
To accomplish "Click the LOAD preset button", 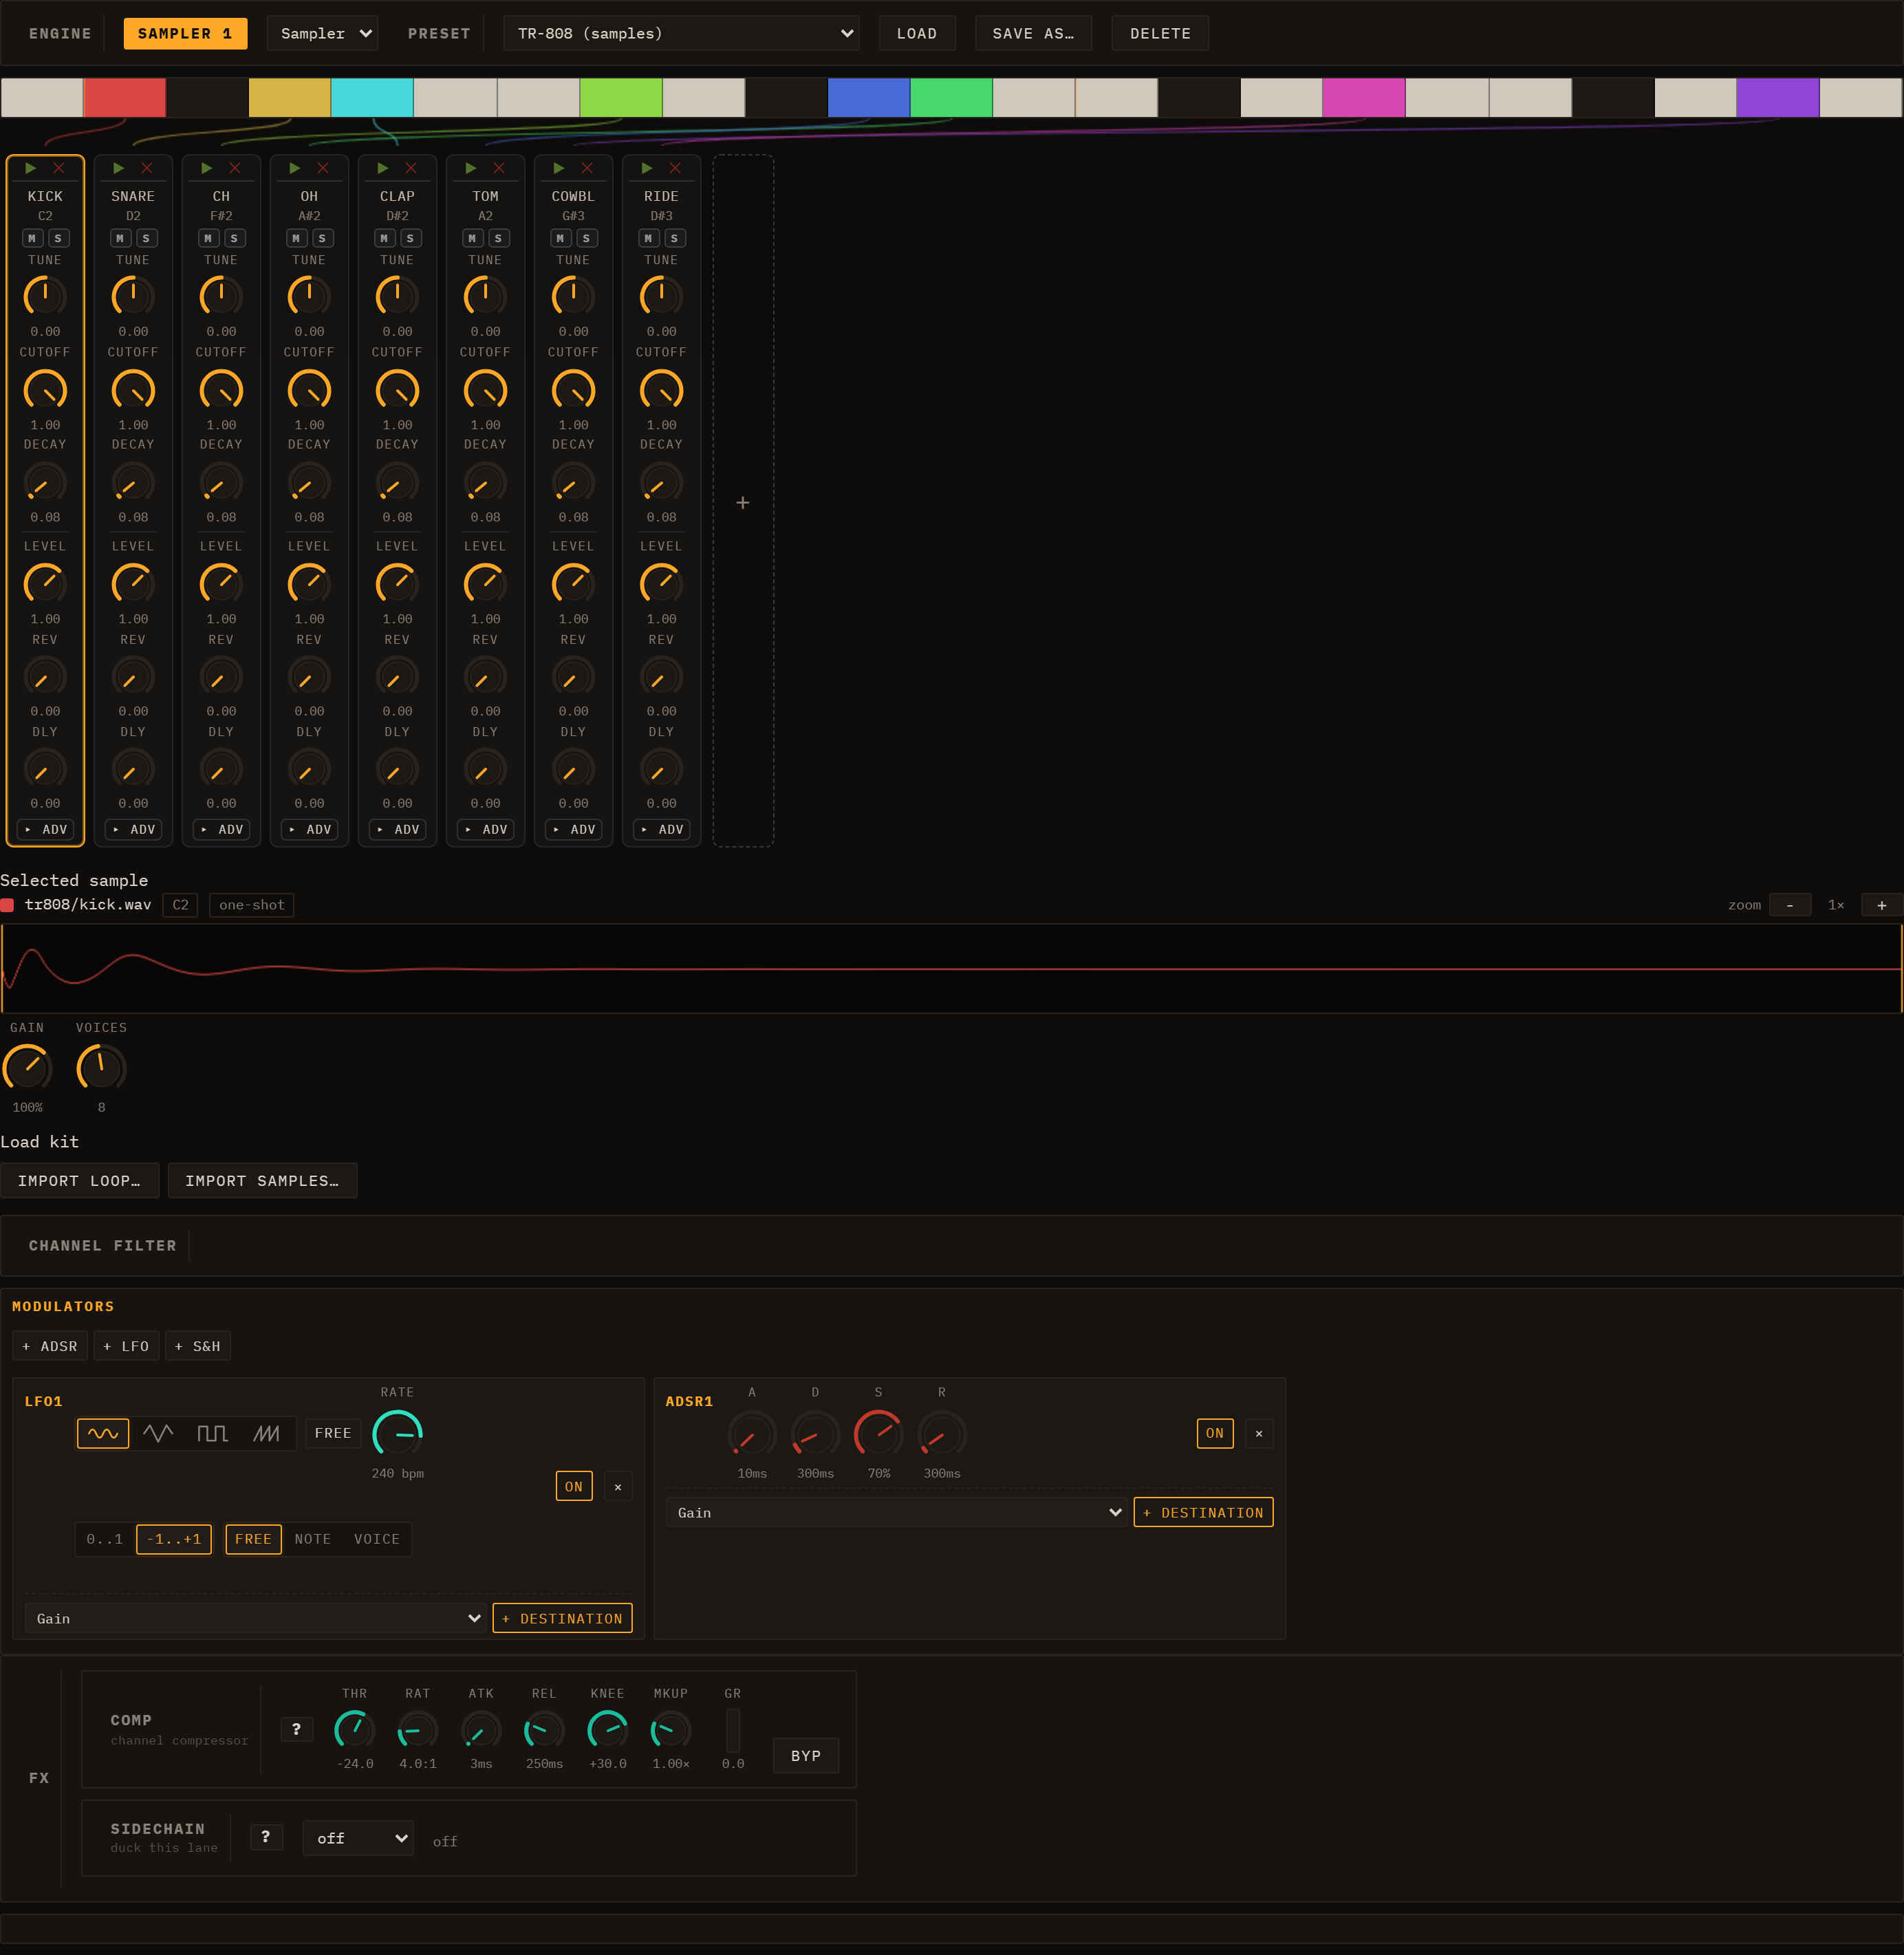I will [917, 33].
